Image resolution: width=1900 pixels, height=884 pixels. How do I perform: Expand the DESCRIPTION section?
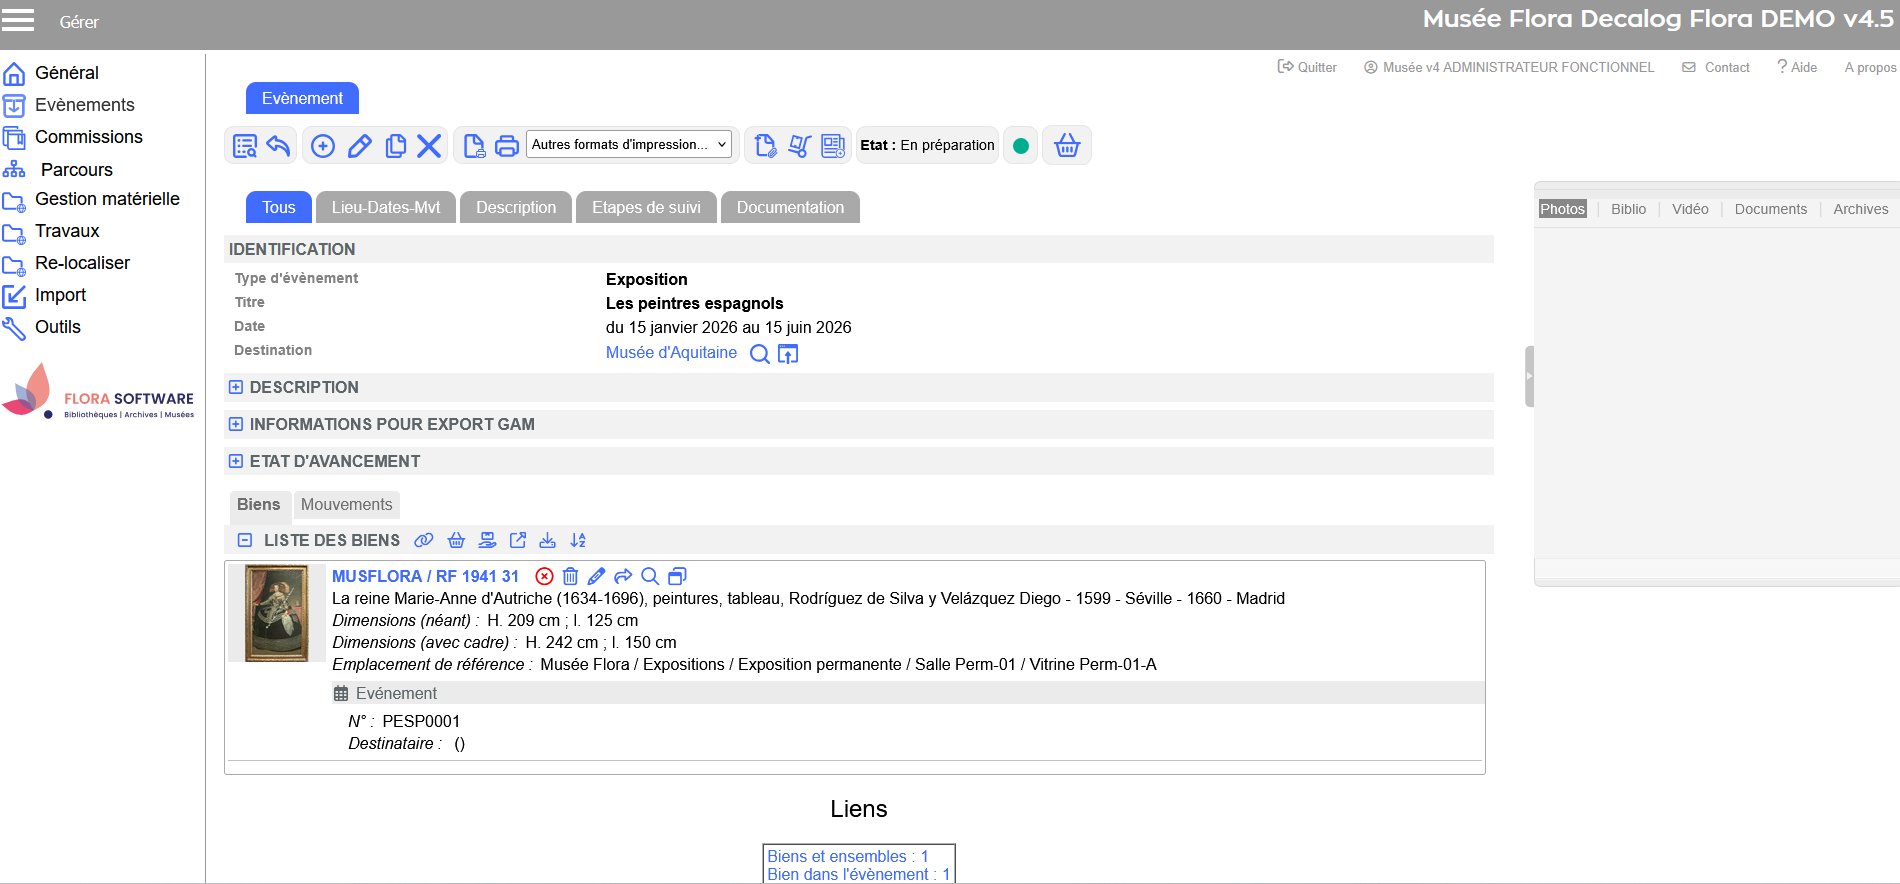(236, 387)
